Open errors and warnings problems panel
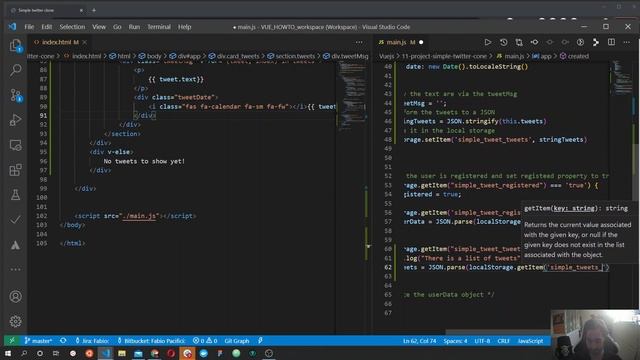 (205, 341)
